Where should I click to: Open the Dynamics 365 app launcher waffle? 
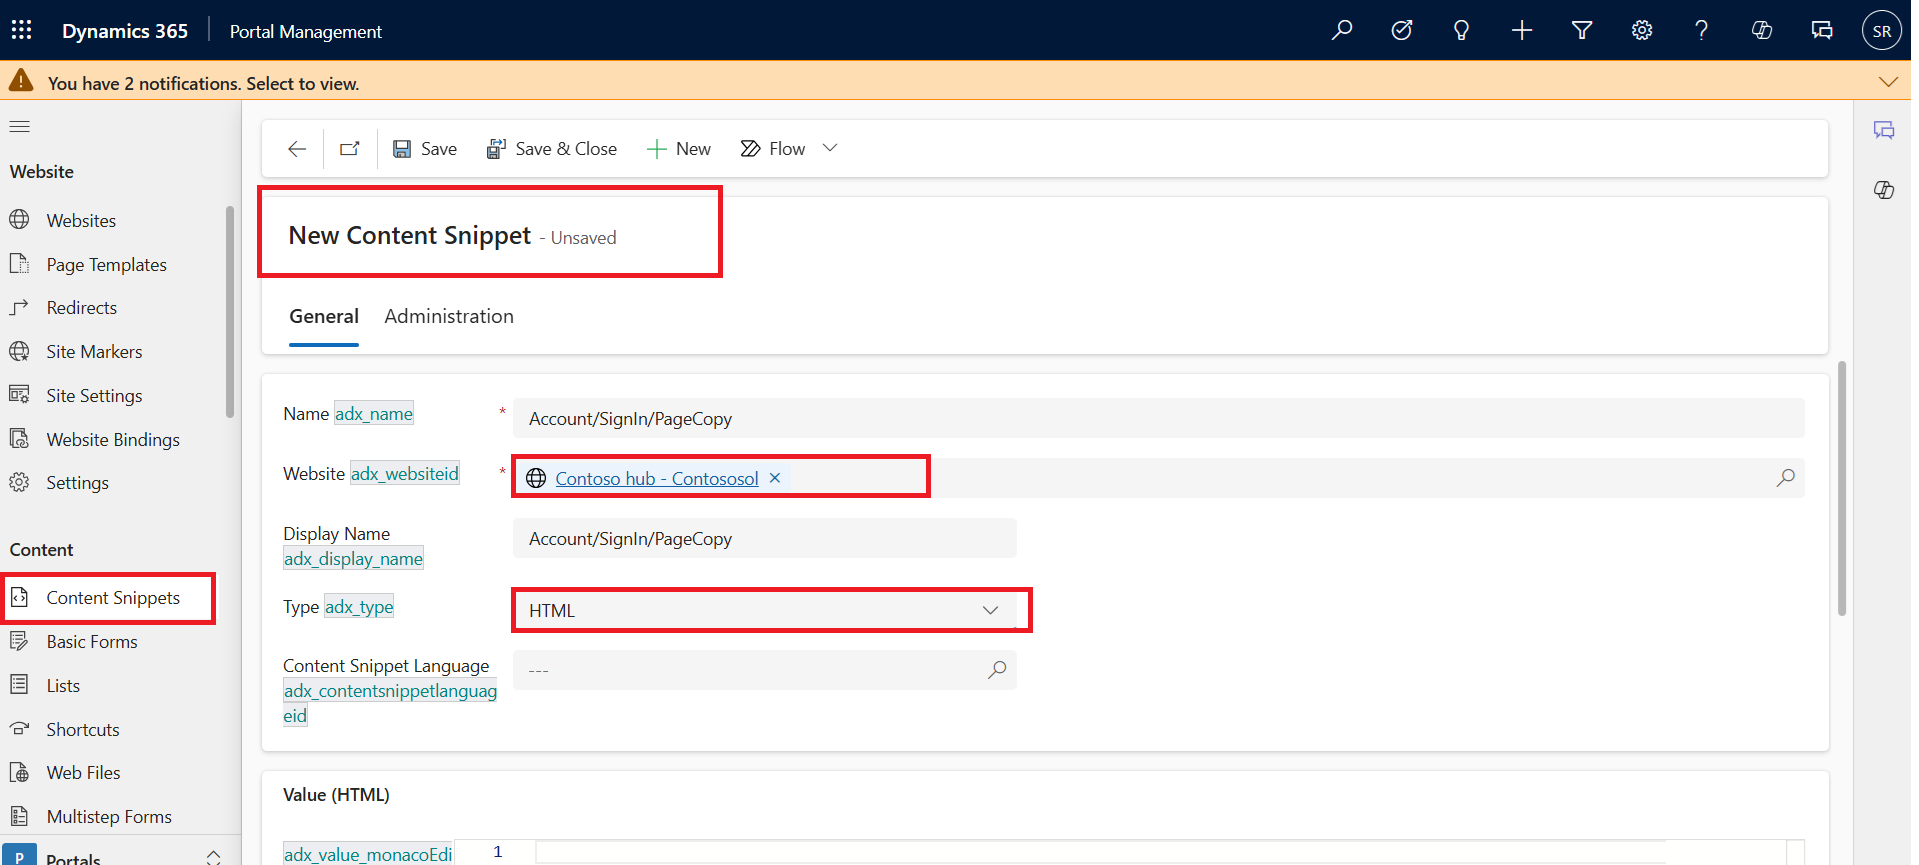21,30
